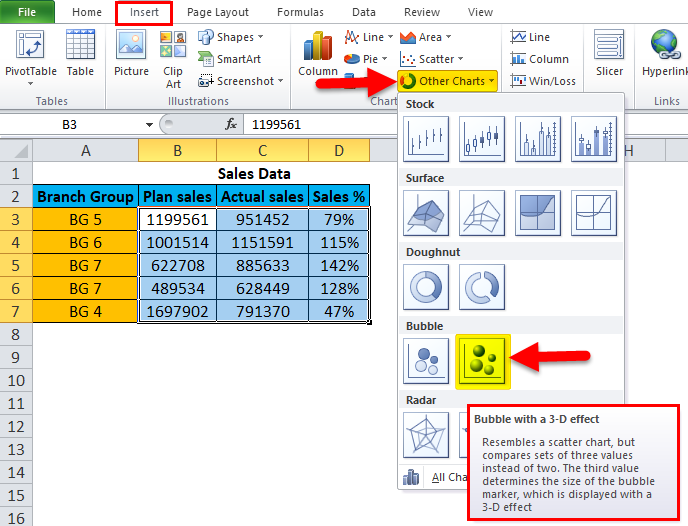Pick the plain Bubble chart
This screenshot has height=526, width=688.
click(426, 361)
